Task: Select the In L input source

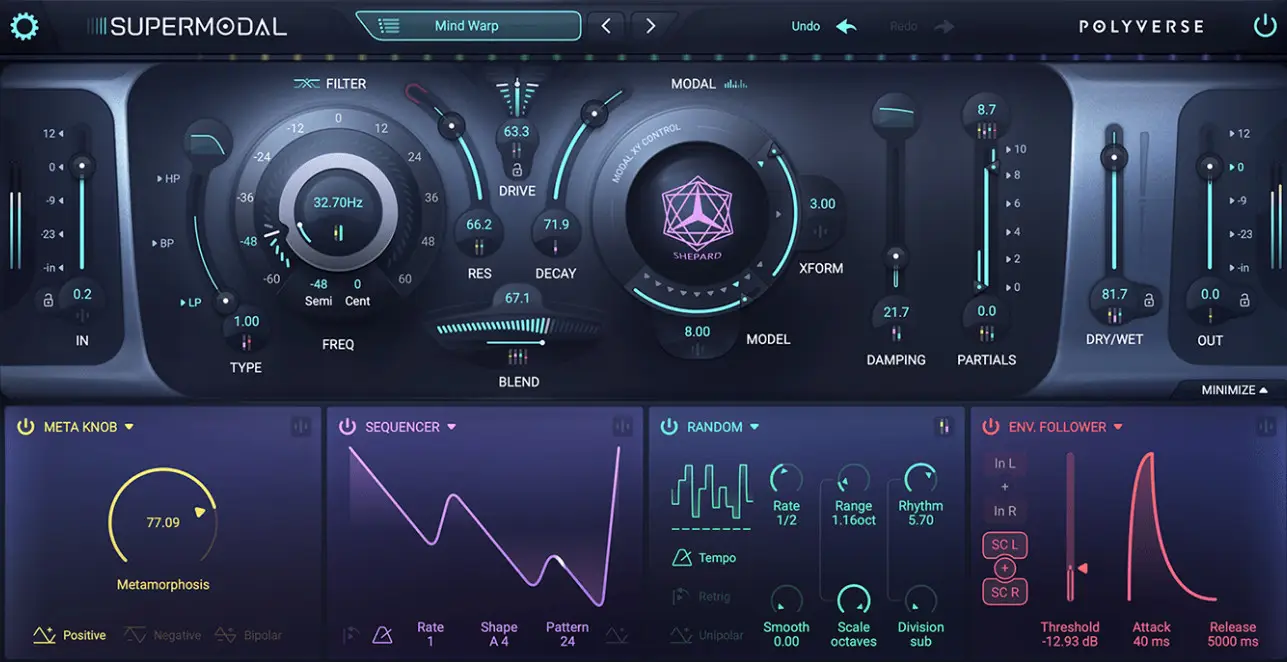Action: tap(1005, 463)
